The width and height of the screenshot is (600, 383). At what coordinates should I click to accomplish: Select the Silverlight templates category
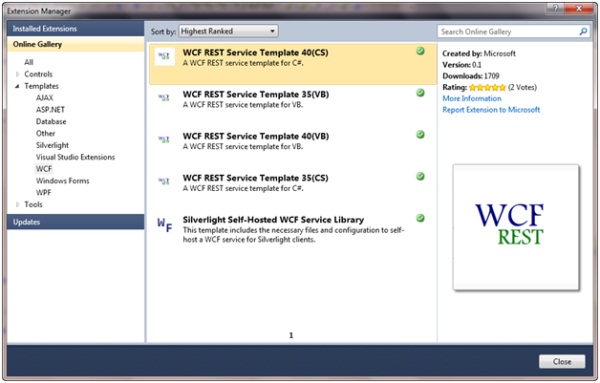tap(52, 145)
